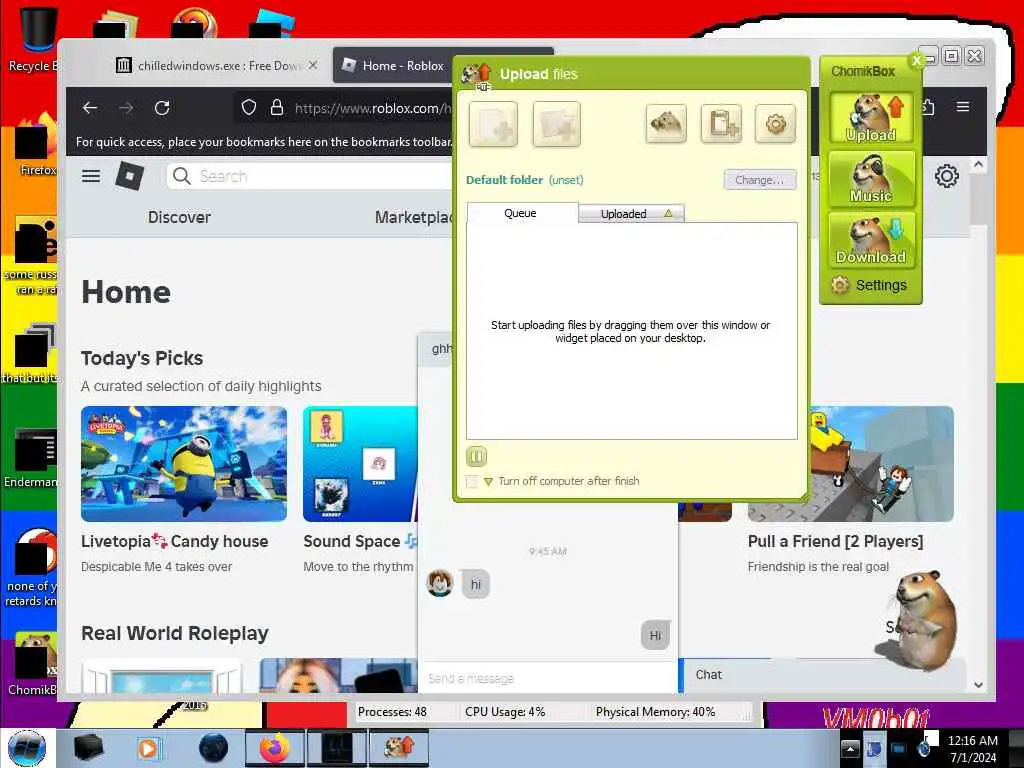This screenshot has height=768, width=1024.
Task: Click the Roblox search field
Action: 310,176
